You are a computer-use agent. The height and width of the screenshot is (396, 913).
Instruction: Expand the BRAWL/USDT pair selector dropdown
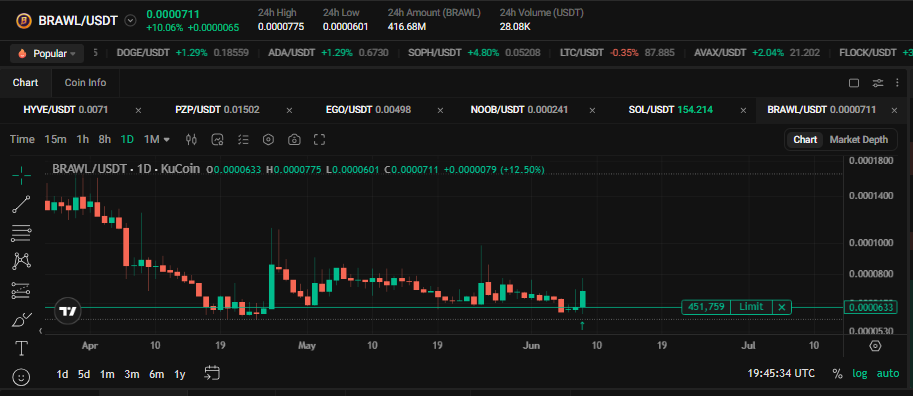click(x=131, y=20)
